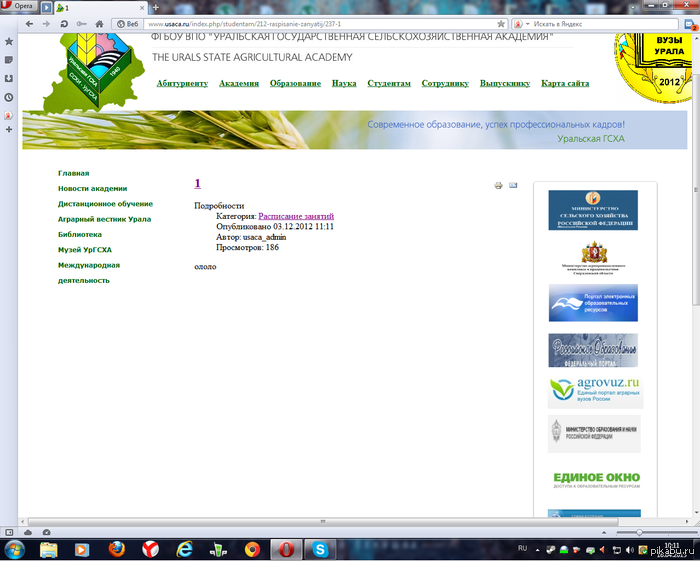Viewport: 700px width, 562px height.
Task: Open Yandex browser from the taskbar
Action: 150,549
